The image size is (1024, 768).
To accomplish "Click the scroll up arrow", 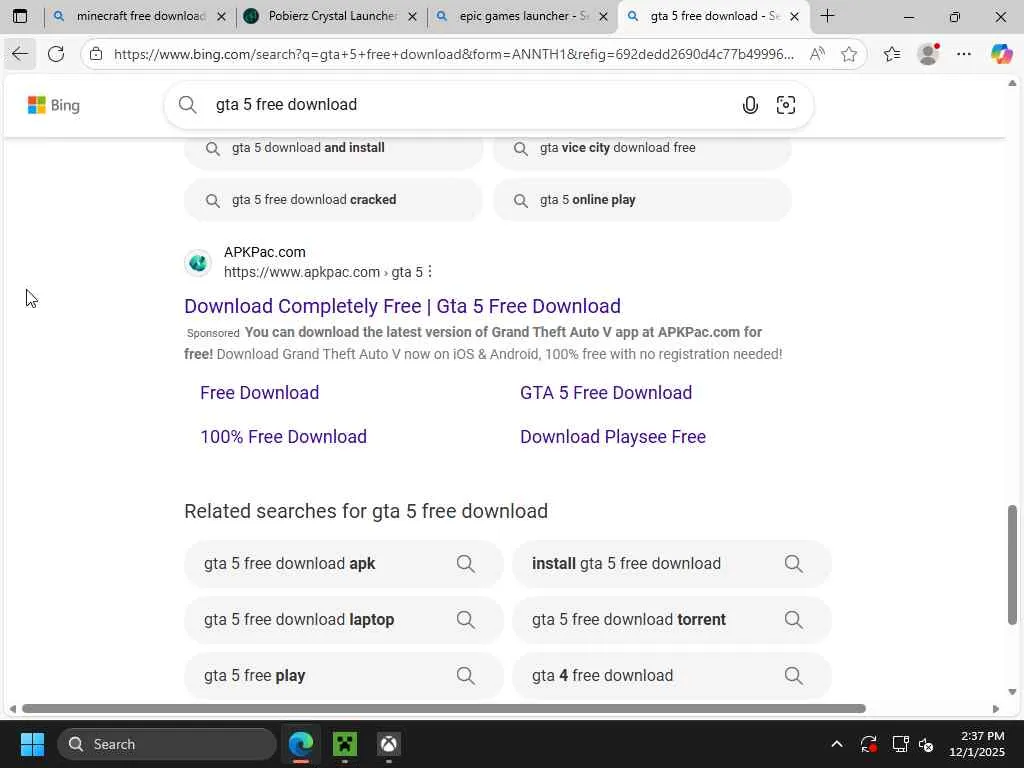I will pos(1012,83).
